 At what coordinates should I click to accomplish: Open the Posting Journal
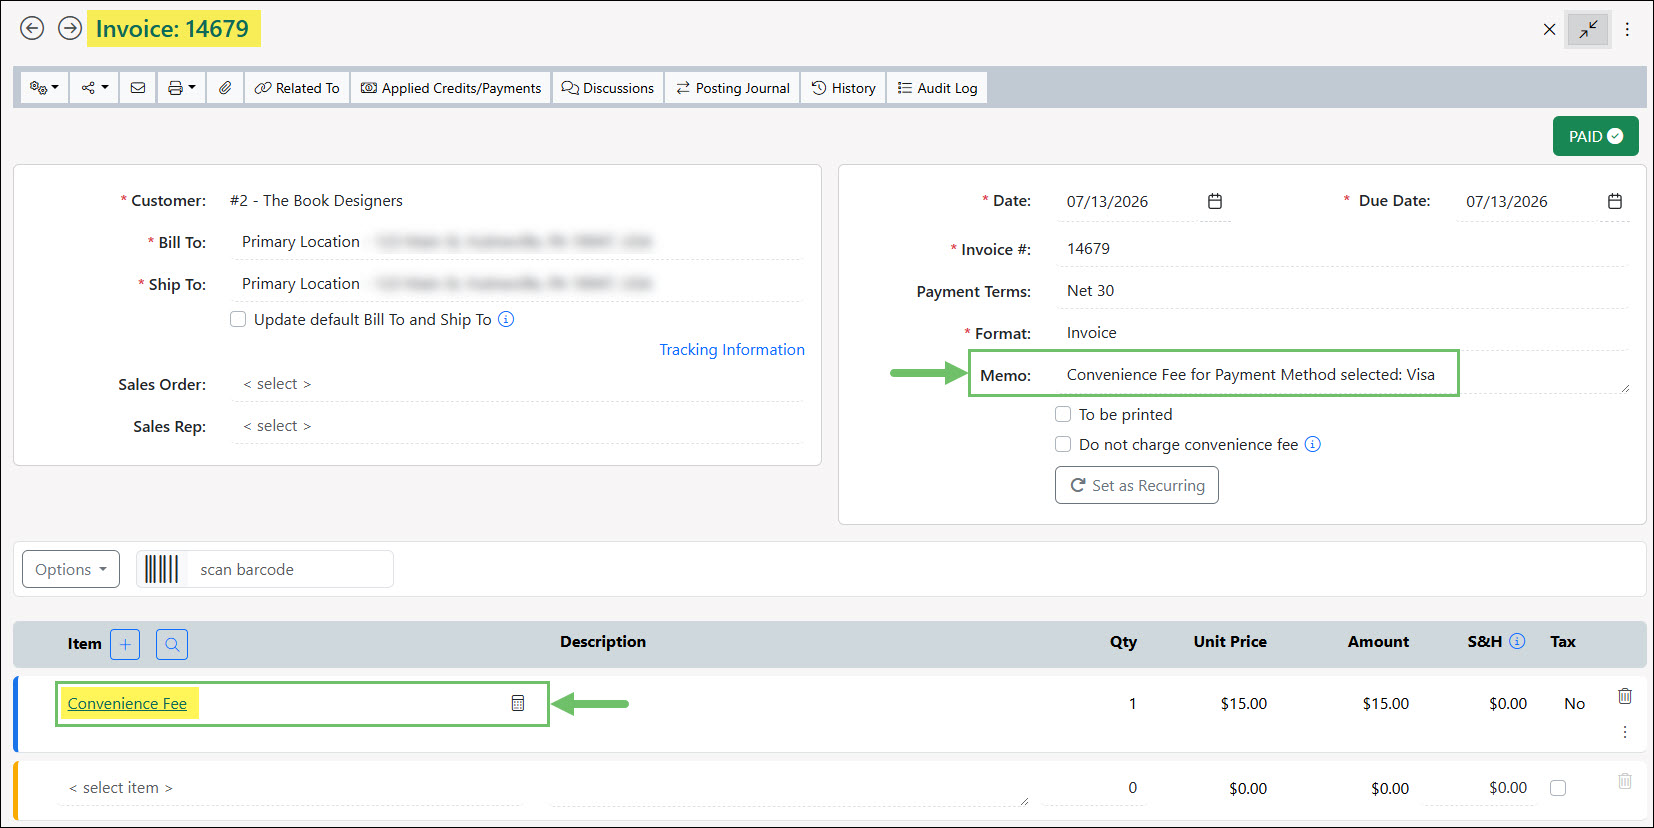click(x=733, y=88)
